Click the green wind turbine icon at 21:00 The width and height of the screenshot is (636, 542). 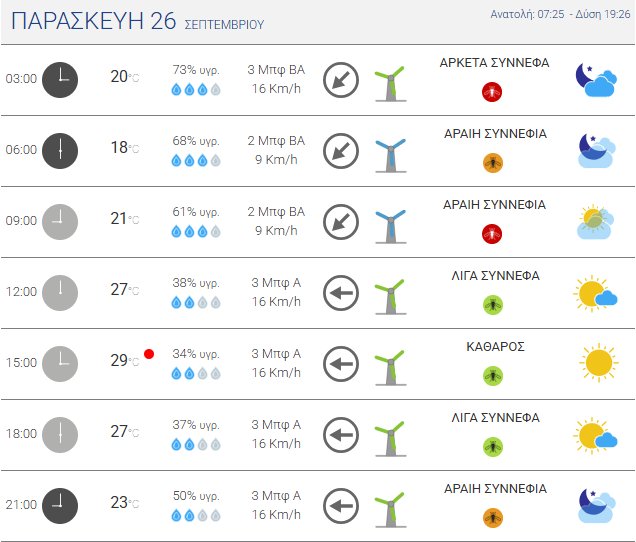tap(391, 510)
